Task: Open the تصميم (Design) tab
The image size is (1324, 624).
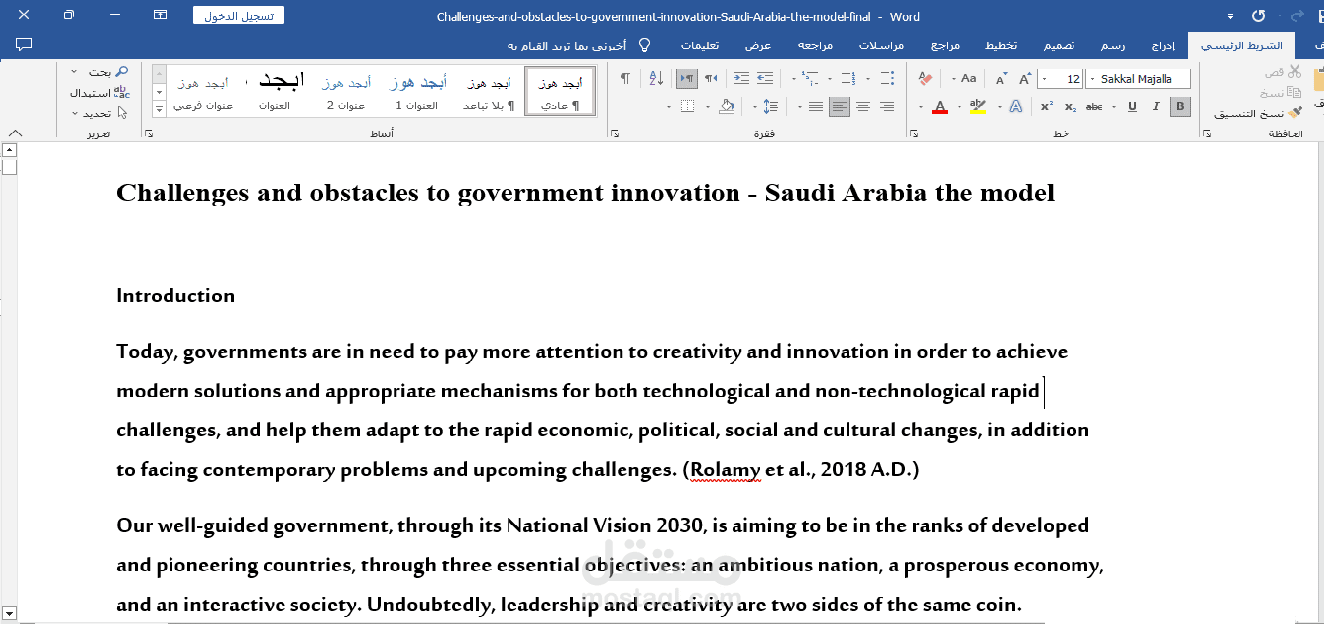Action: [1060, 46]
